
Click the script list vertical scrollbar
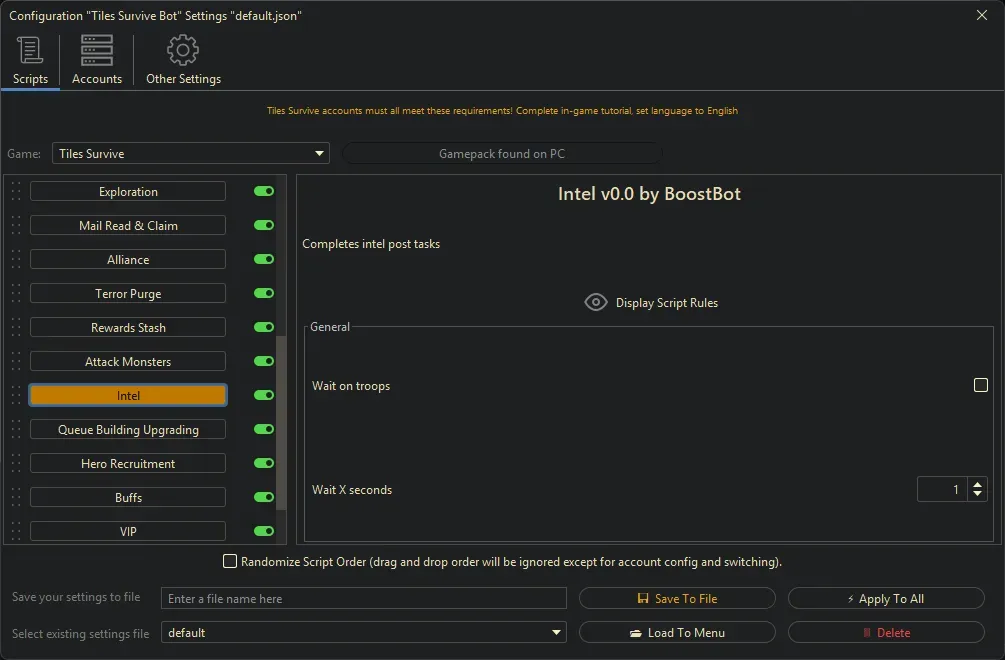[x=281, y=420]
